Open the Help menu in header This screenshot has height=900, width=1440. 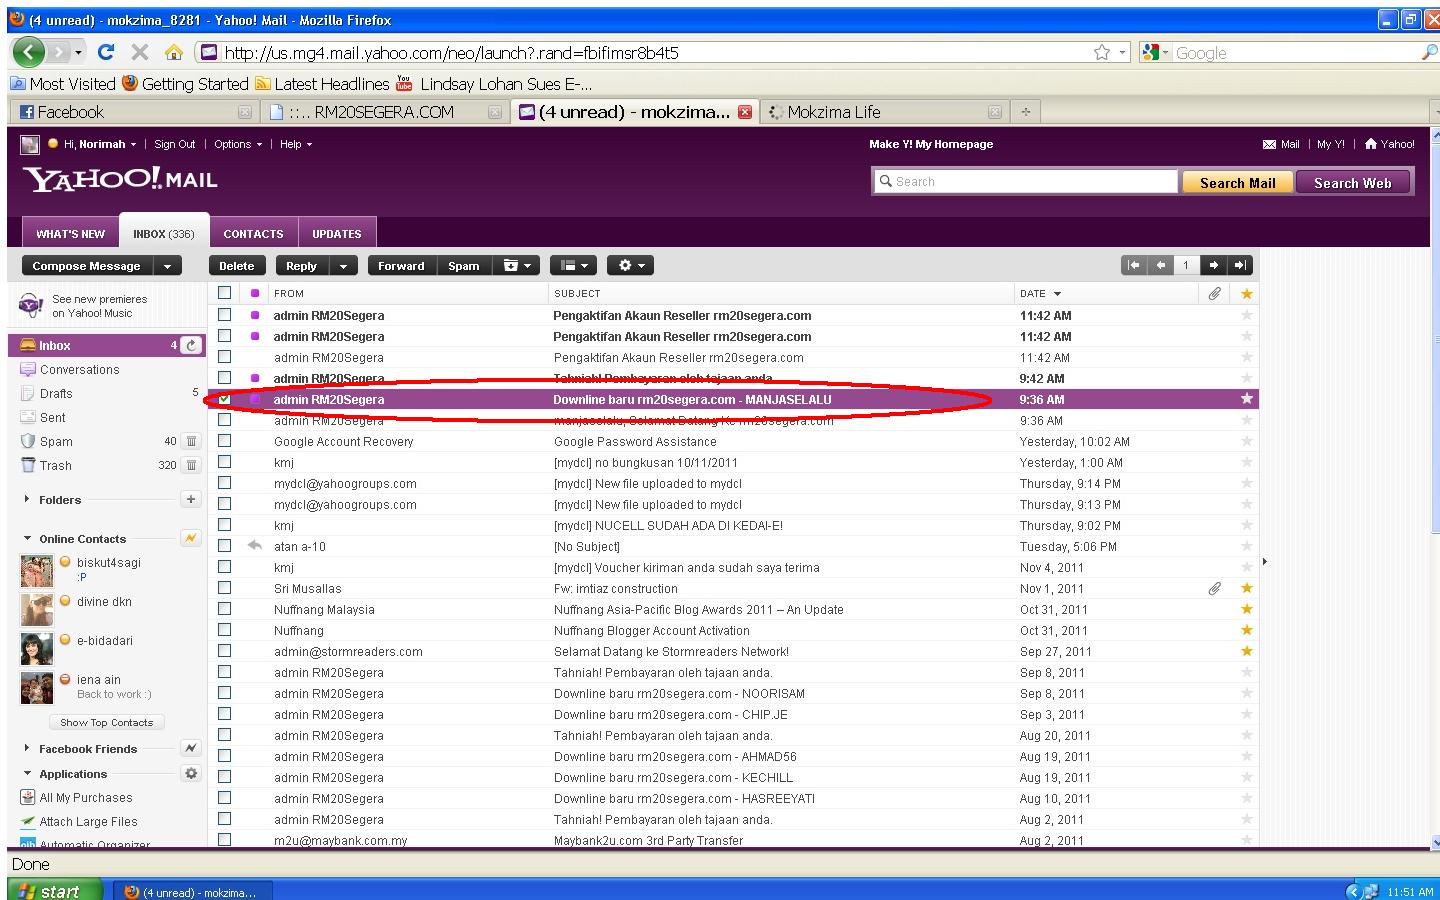pos(296,144)
